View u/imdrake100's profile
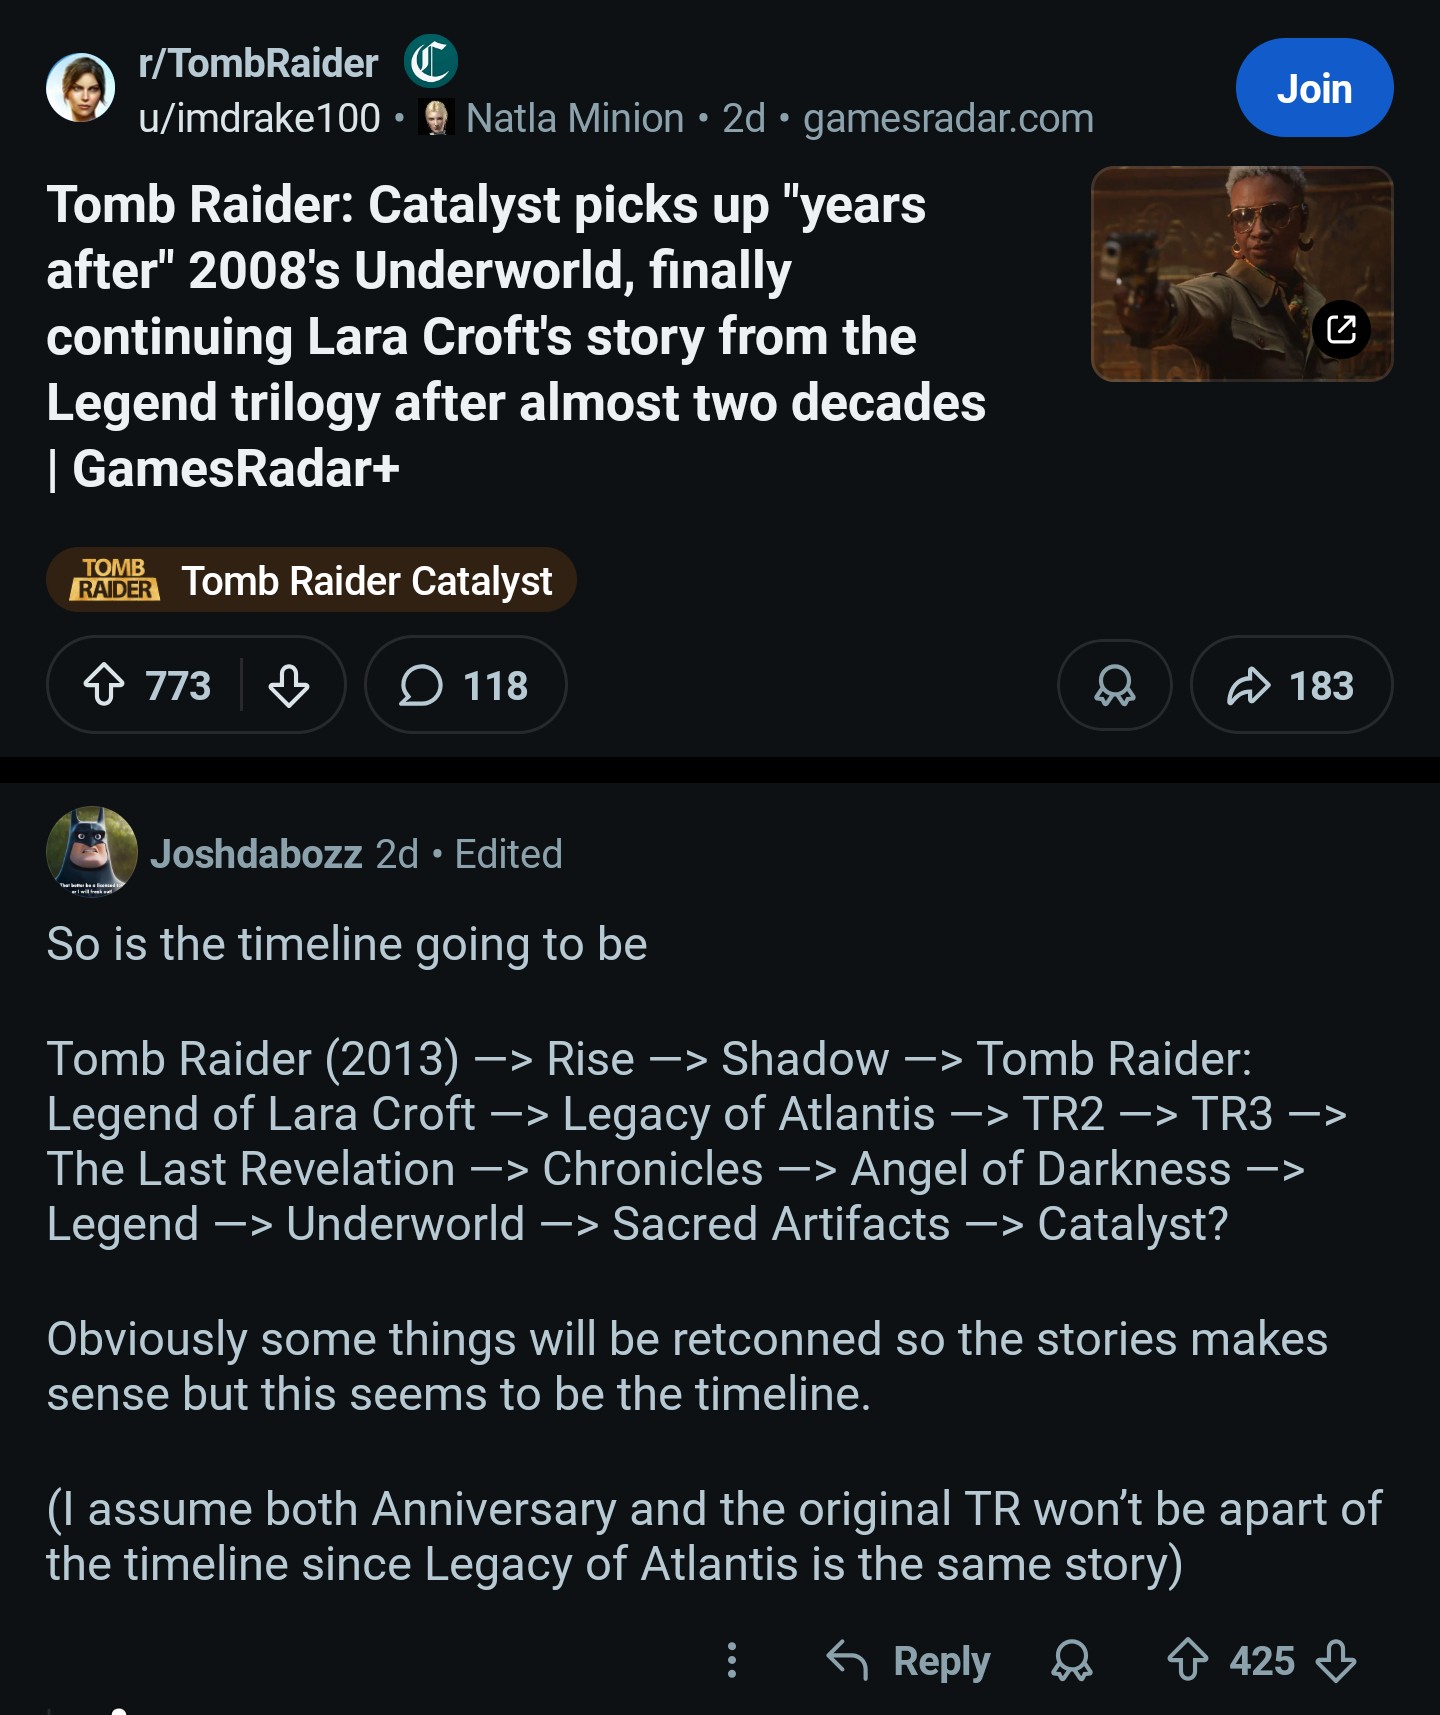The height and width of the screenshot is (1715, 1440). point(259,118)
